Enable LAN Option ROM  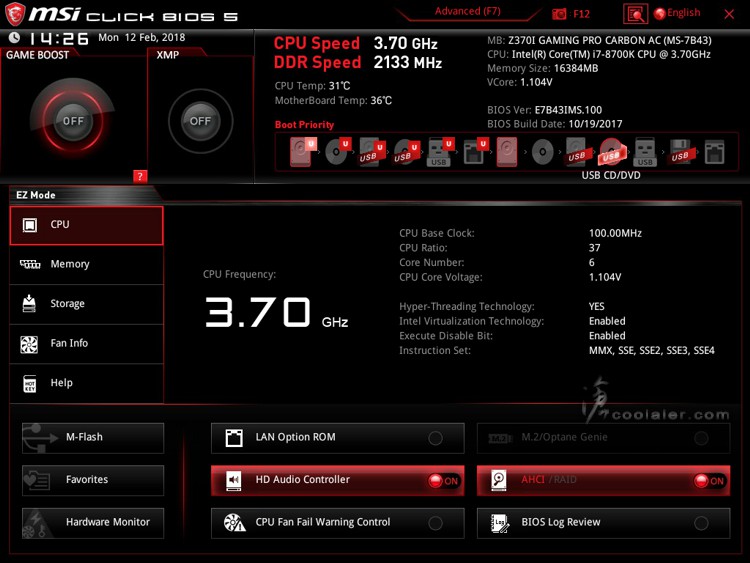338,438
